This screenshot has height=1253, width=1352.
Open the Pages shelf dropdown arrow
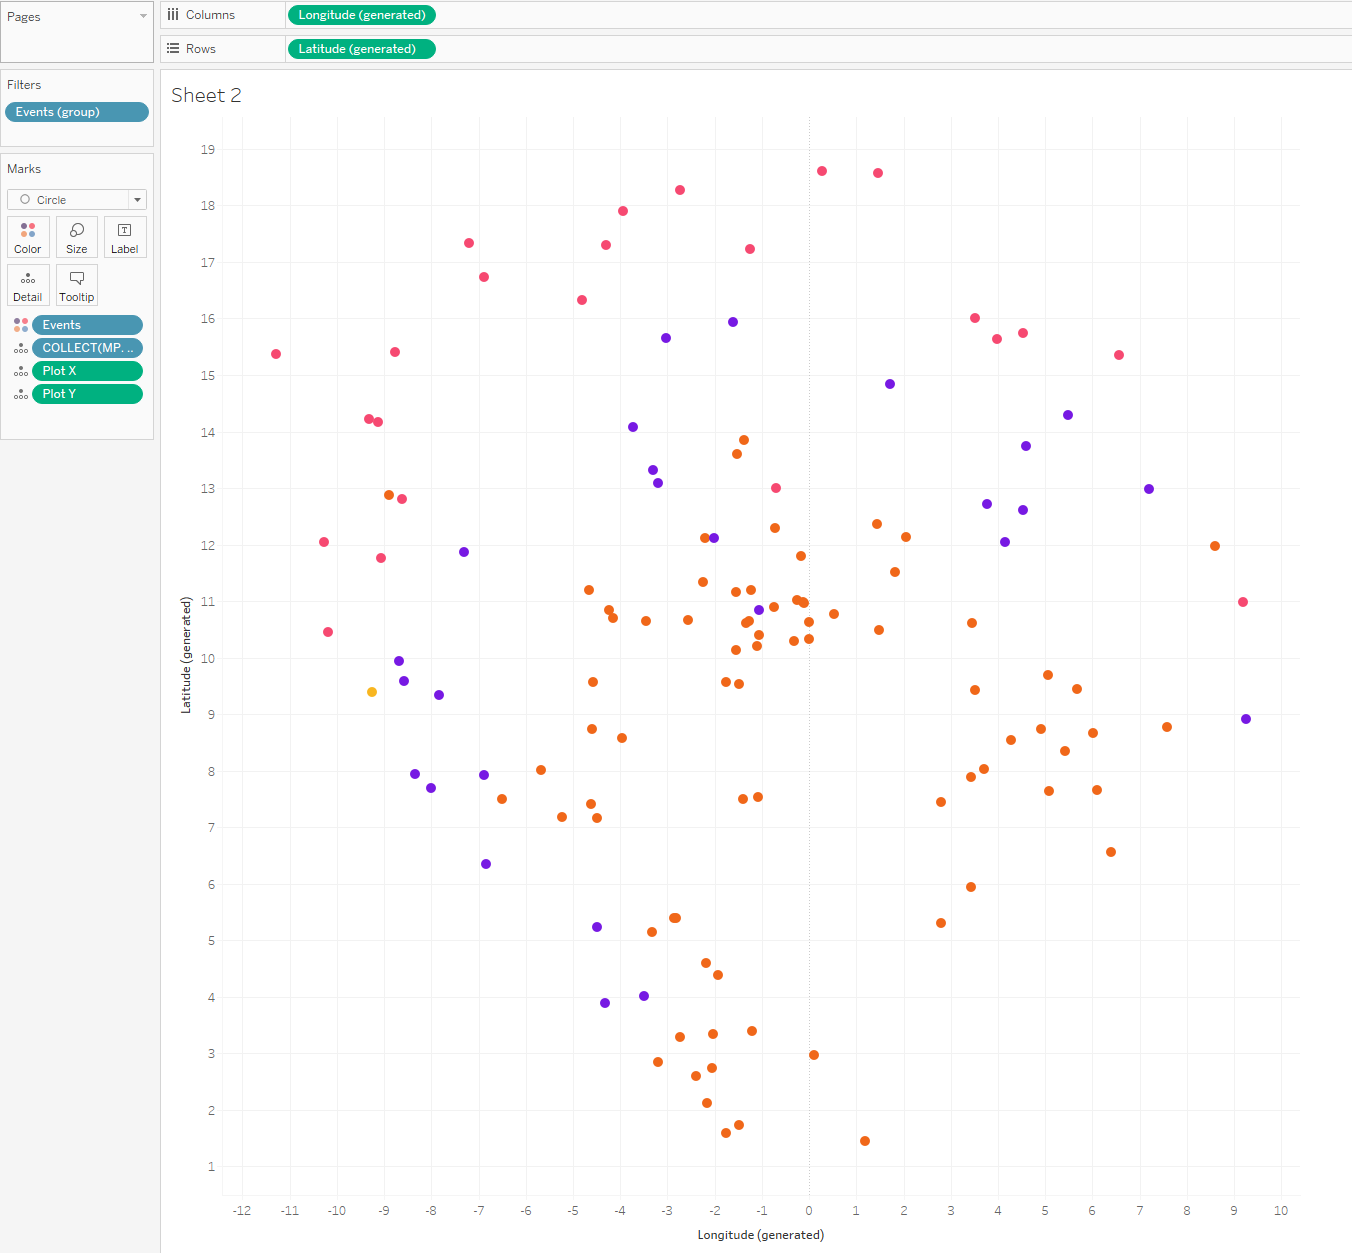coord(143,16)
